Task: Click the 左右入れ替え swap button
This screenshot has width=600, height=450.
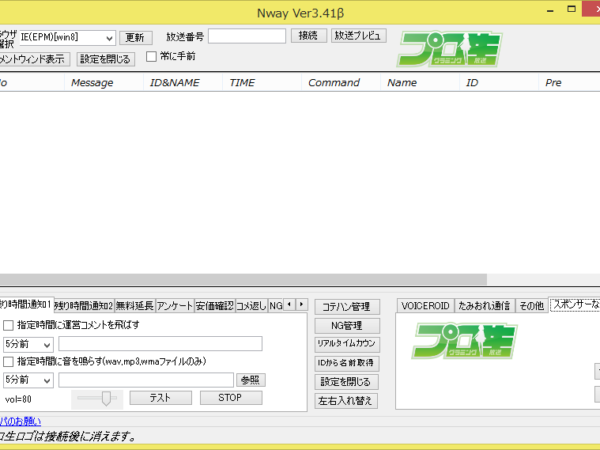Action: click(346, 401)
